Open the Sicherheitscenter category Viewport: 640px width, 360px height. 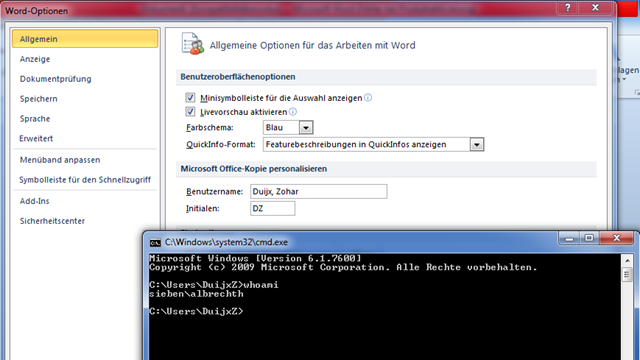52,221
